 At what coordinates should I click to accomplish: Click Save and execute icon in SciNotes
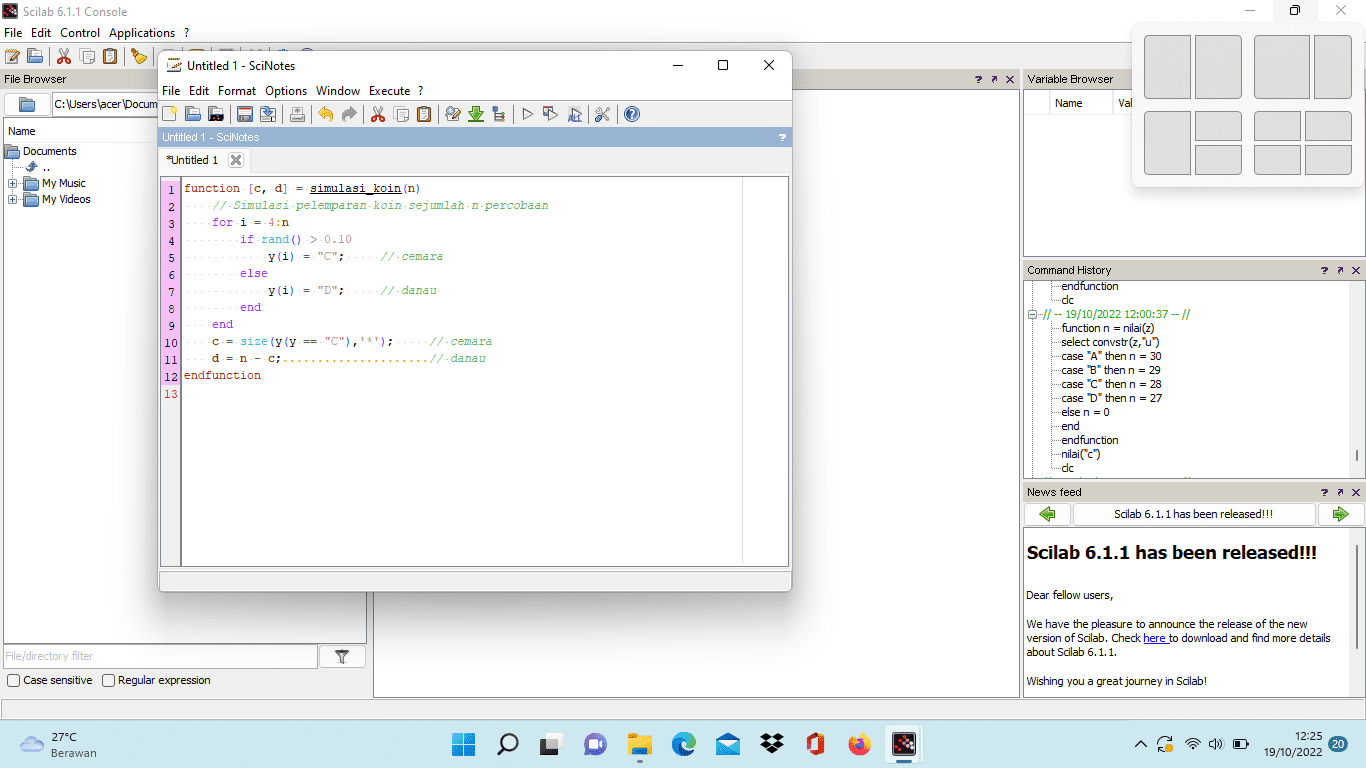click(551, 114)
